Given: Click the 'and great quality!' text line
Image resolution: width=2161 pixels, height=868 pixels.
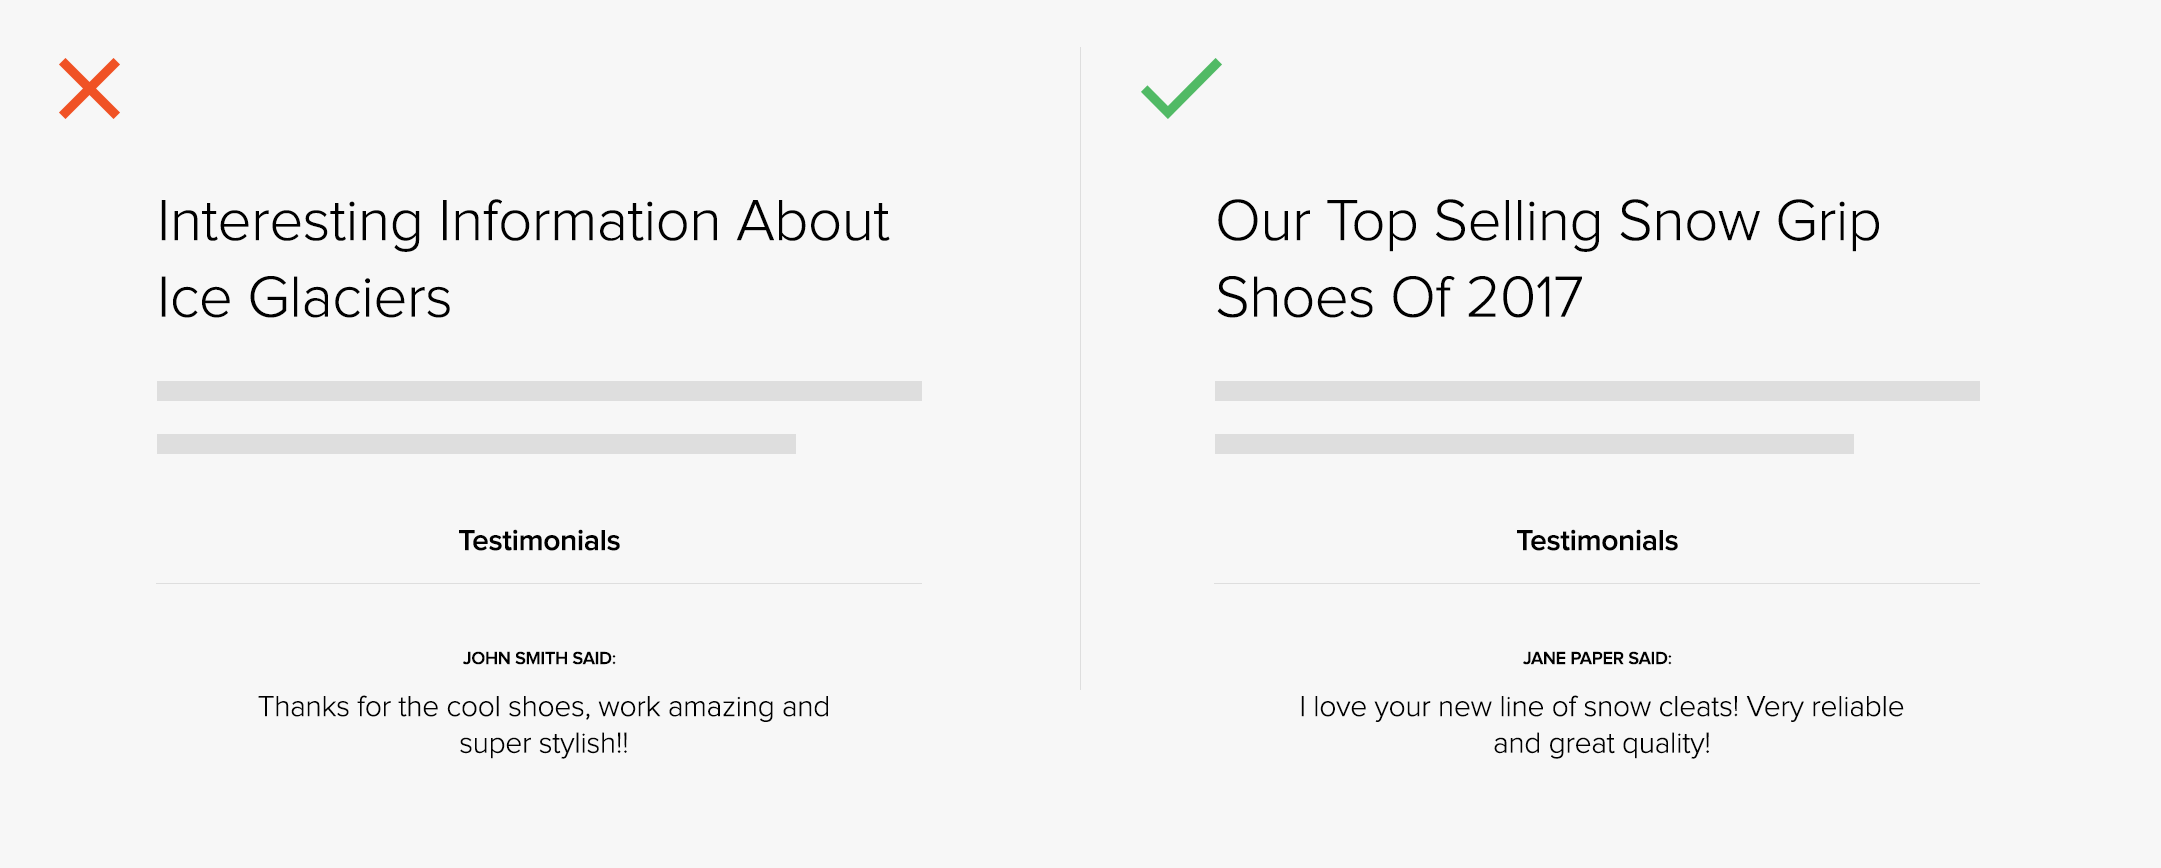Looking at the screenshot, I should 1601,744.
